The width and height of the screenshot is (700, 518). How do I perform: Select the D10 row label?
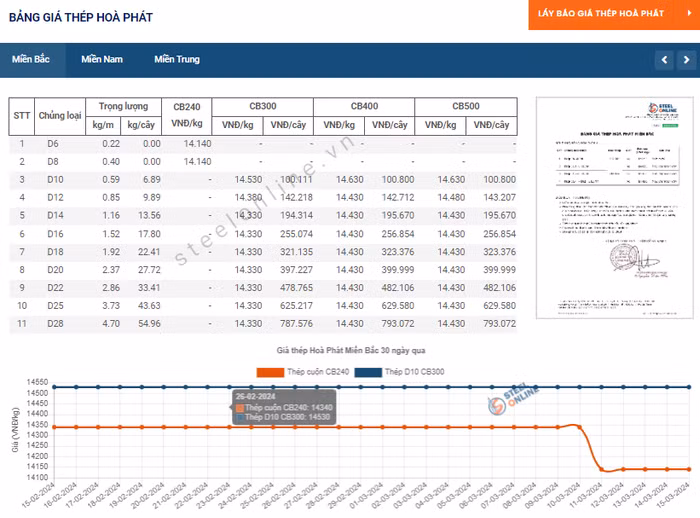[x=55, y=180]
